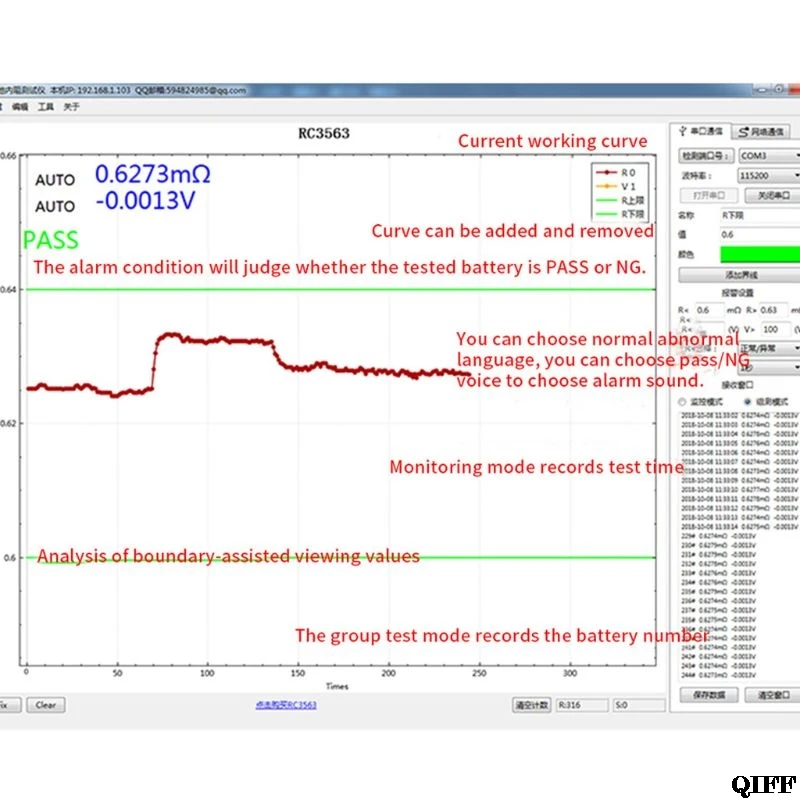Open the 工具 menu
The height and width of the screenshot is (800, 800).
click(45, 107)
